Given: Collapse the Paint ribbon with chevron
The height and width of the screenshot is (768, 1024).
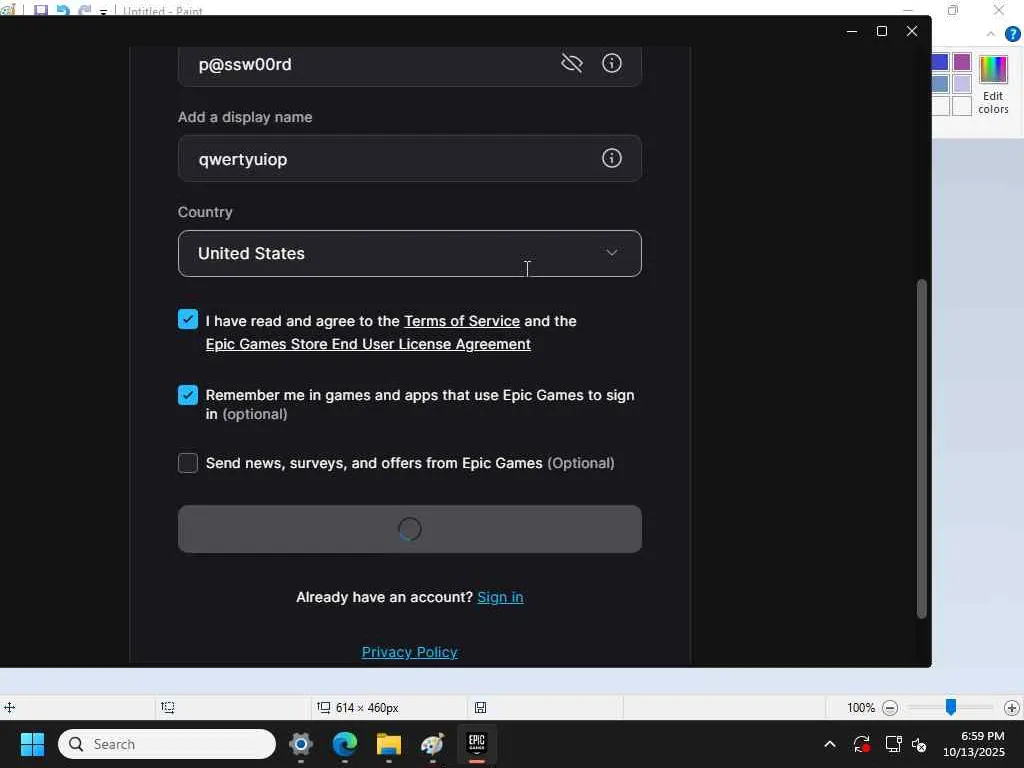Looking at the screenshot, I should coord(991,34).
